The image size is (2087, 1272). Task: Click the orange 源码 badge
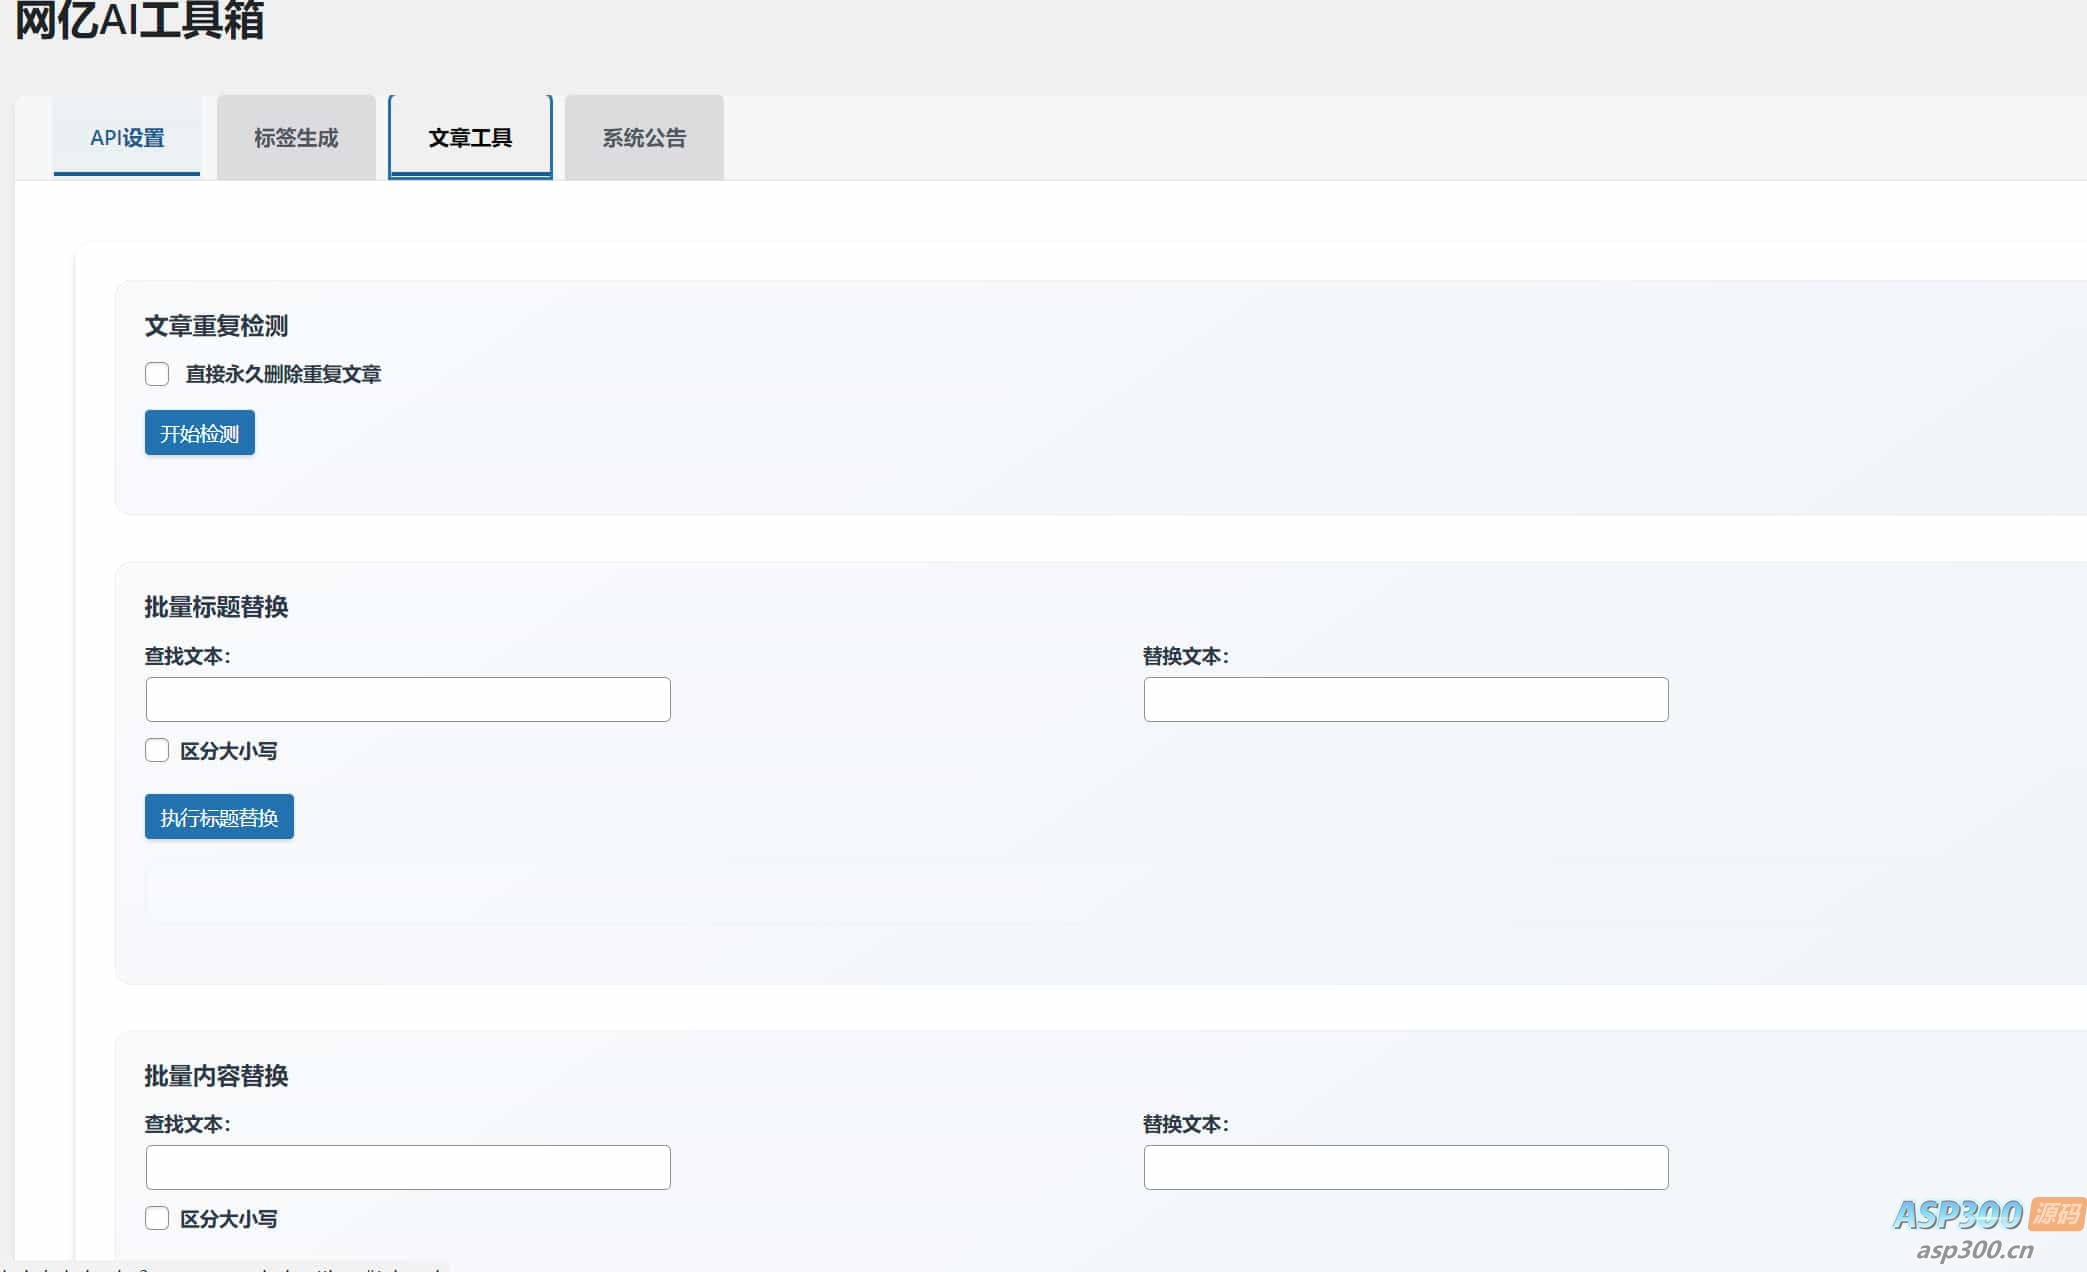pos(2056,1213)
